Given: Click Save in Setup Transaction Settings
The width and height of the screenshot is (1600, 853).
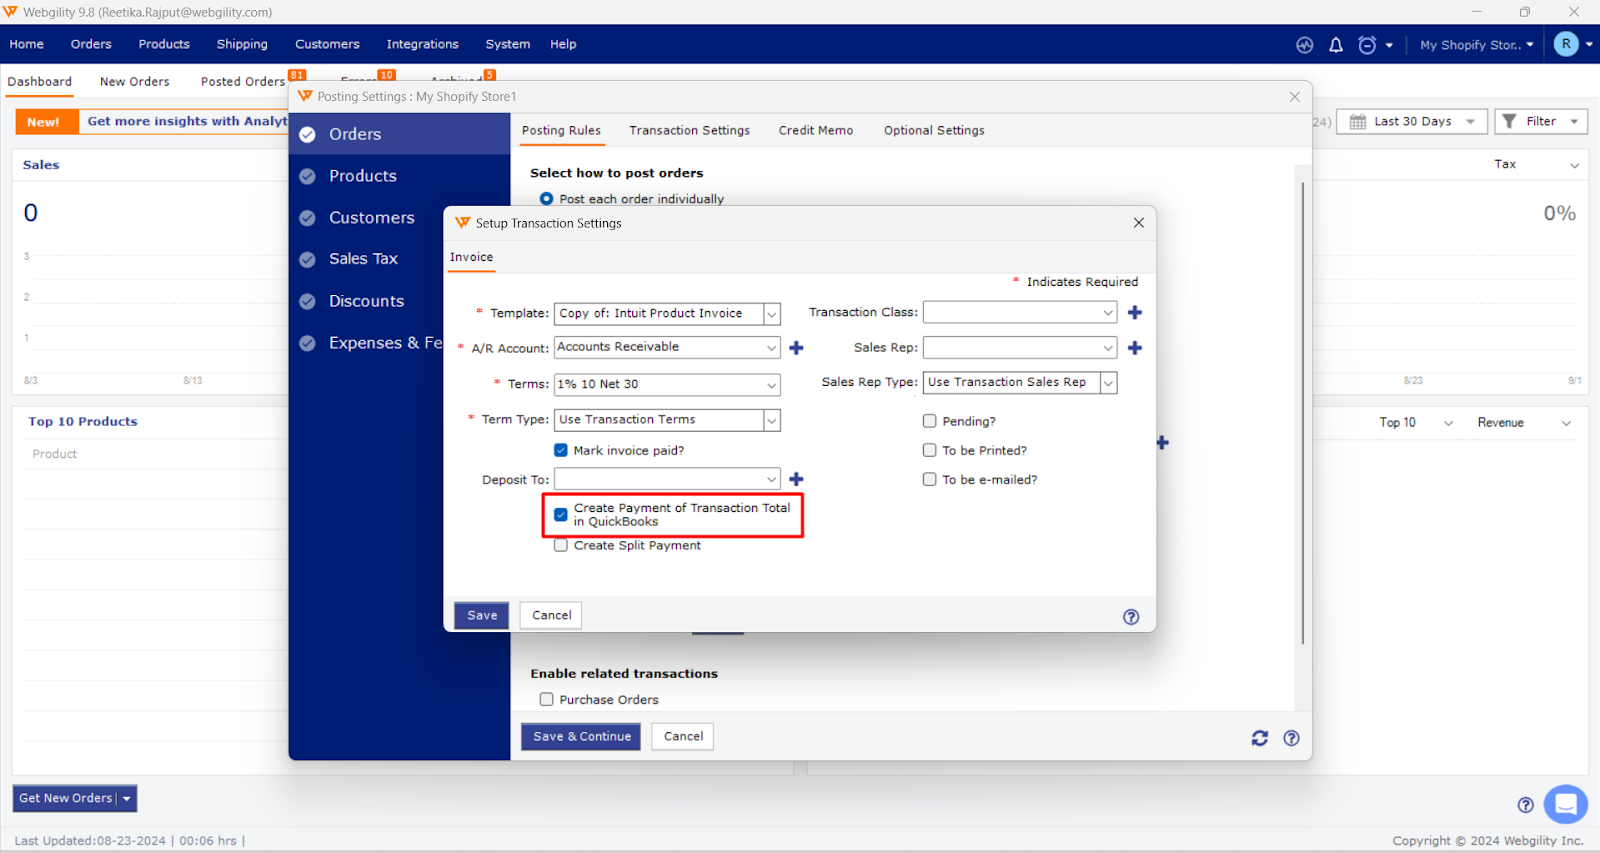Looking at the screenshot, I should coord(482,616).
